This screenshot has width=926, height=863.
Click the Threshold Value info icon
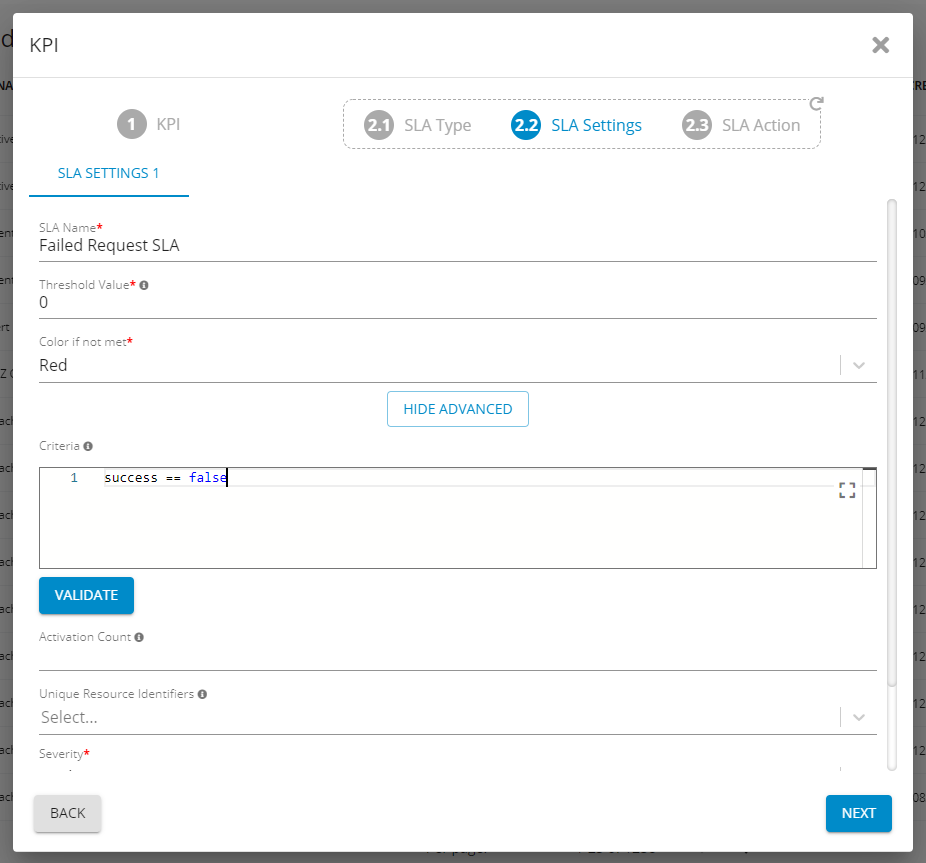144,285
